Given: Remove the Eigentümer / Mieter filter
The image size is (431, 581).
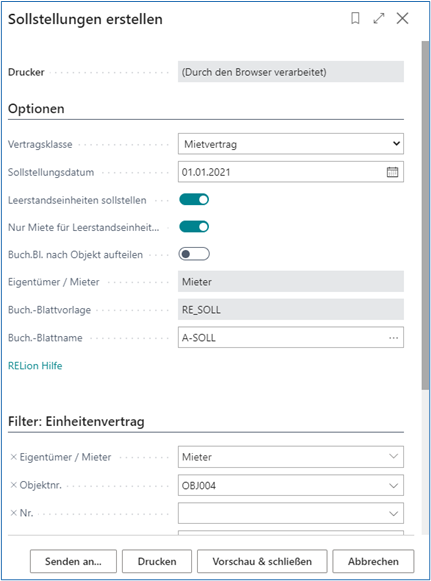Looking at the screenshot, I should click(x=14, y=457).
